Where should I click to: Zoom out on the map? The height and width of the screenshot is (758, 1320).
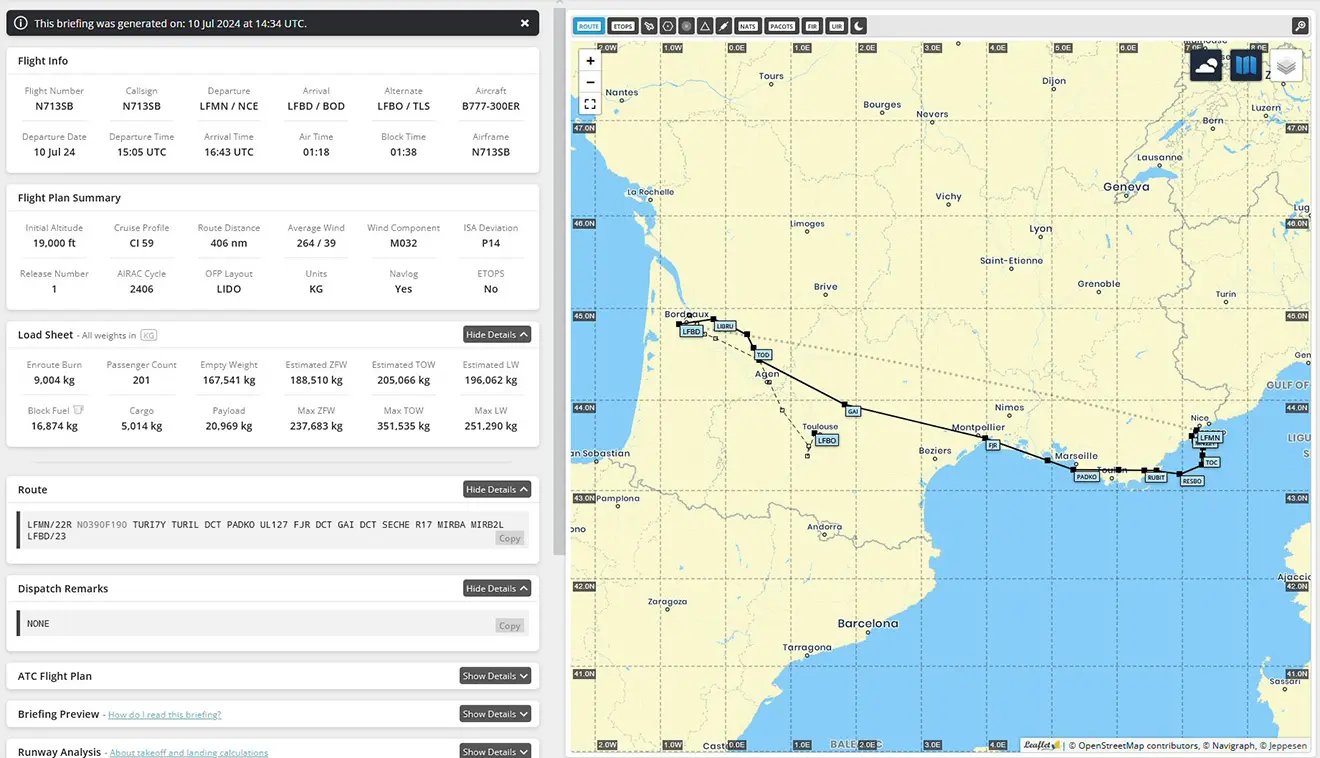[x=590, y=82]
